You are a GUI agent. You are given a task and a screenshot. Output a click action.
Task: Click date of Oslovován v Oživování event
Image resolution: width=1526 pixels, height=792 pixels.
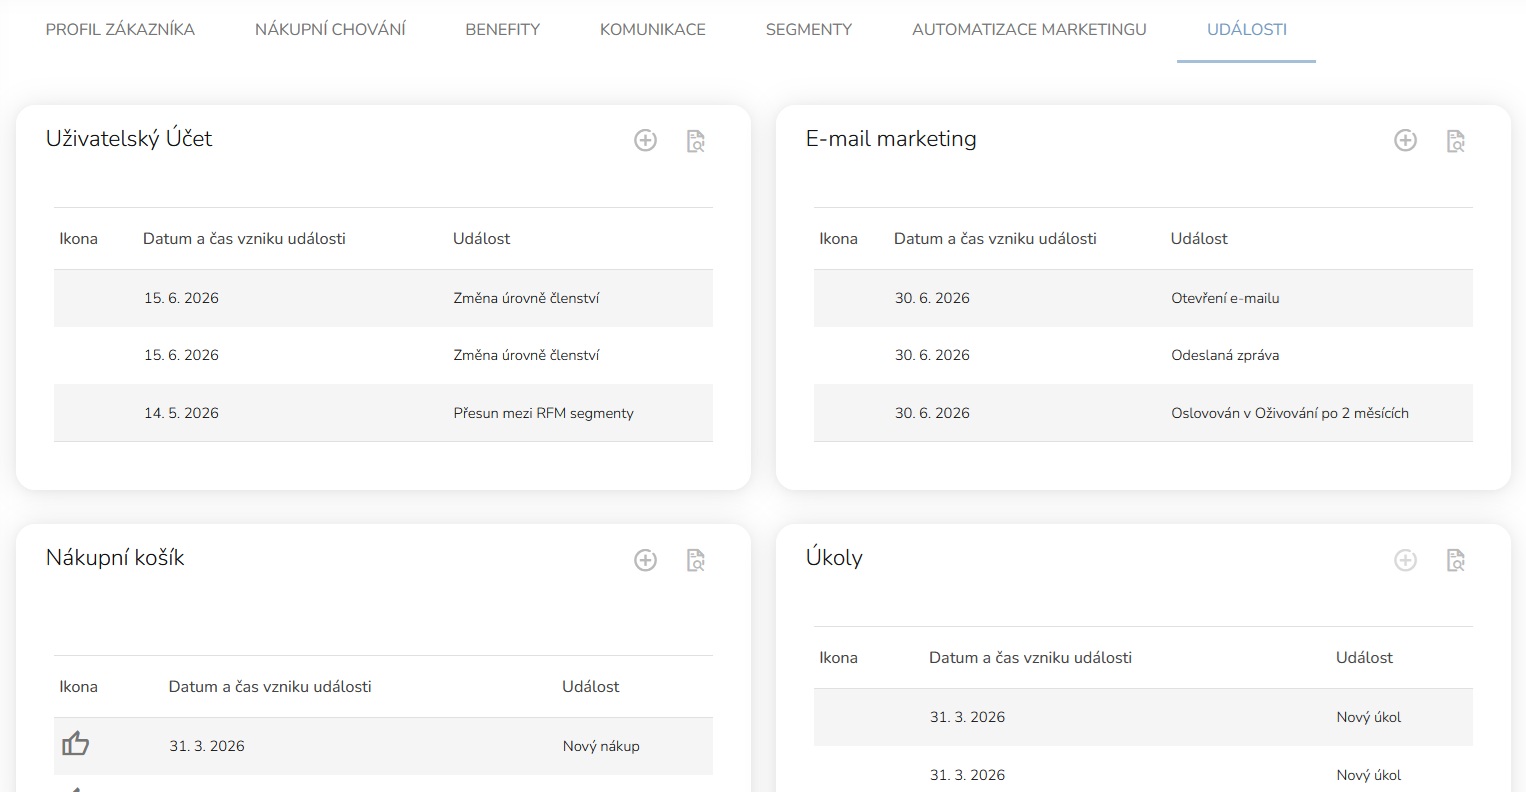pyautogui.click(x=932, y=413)
